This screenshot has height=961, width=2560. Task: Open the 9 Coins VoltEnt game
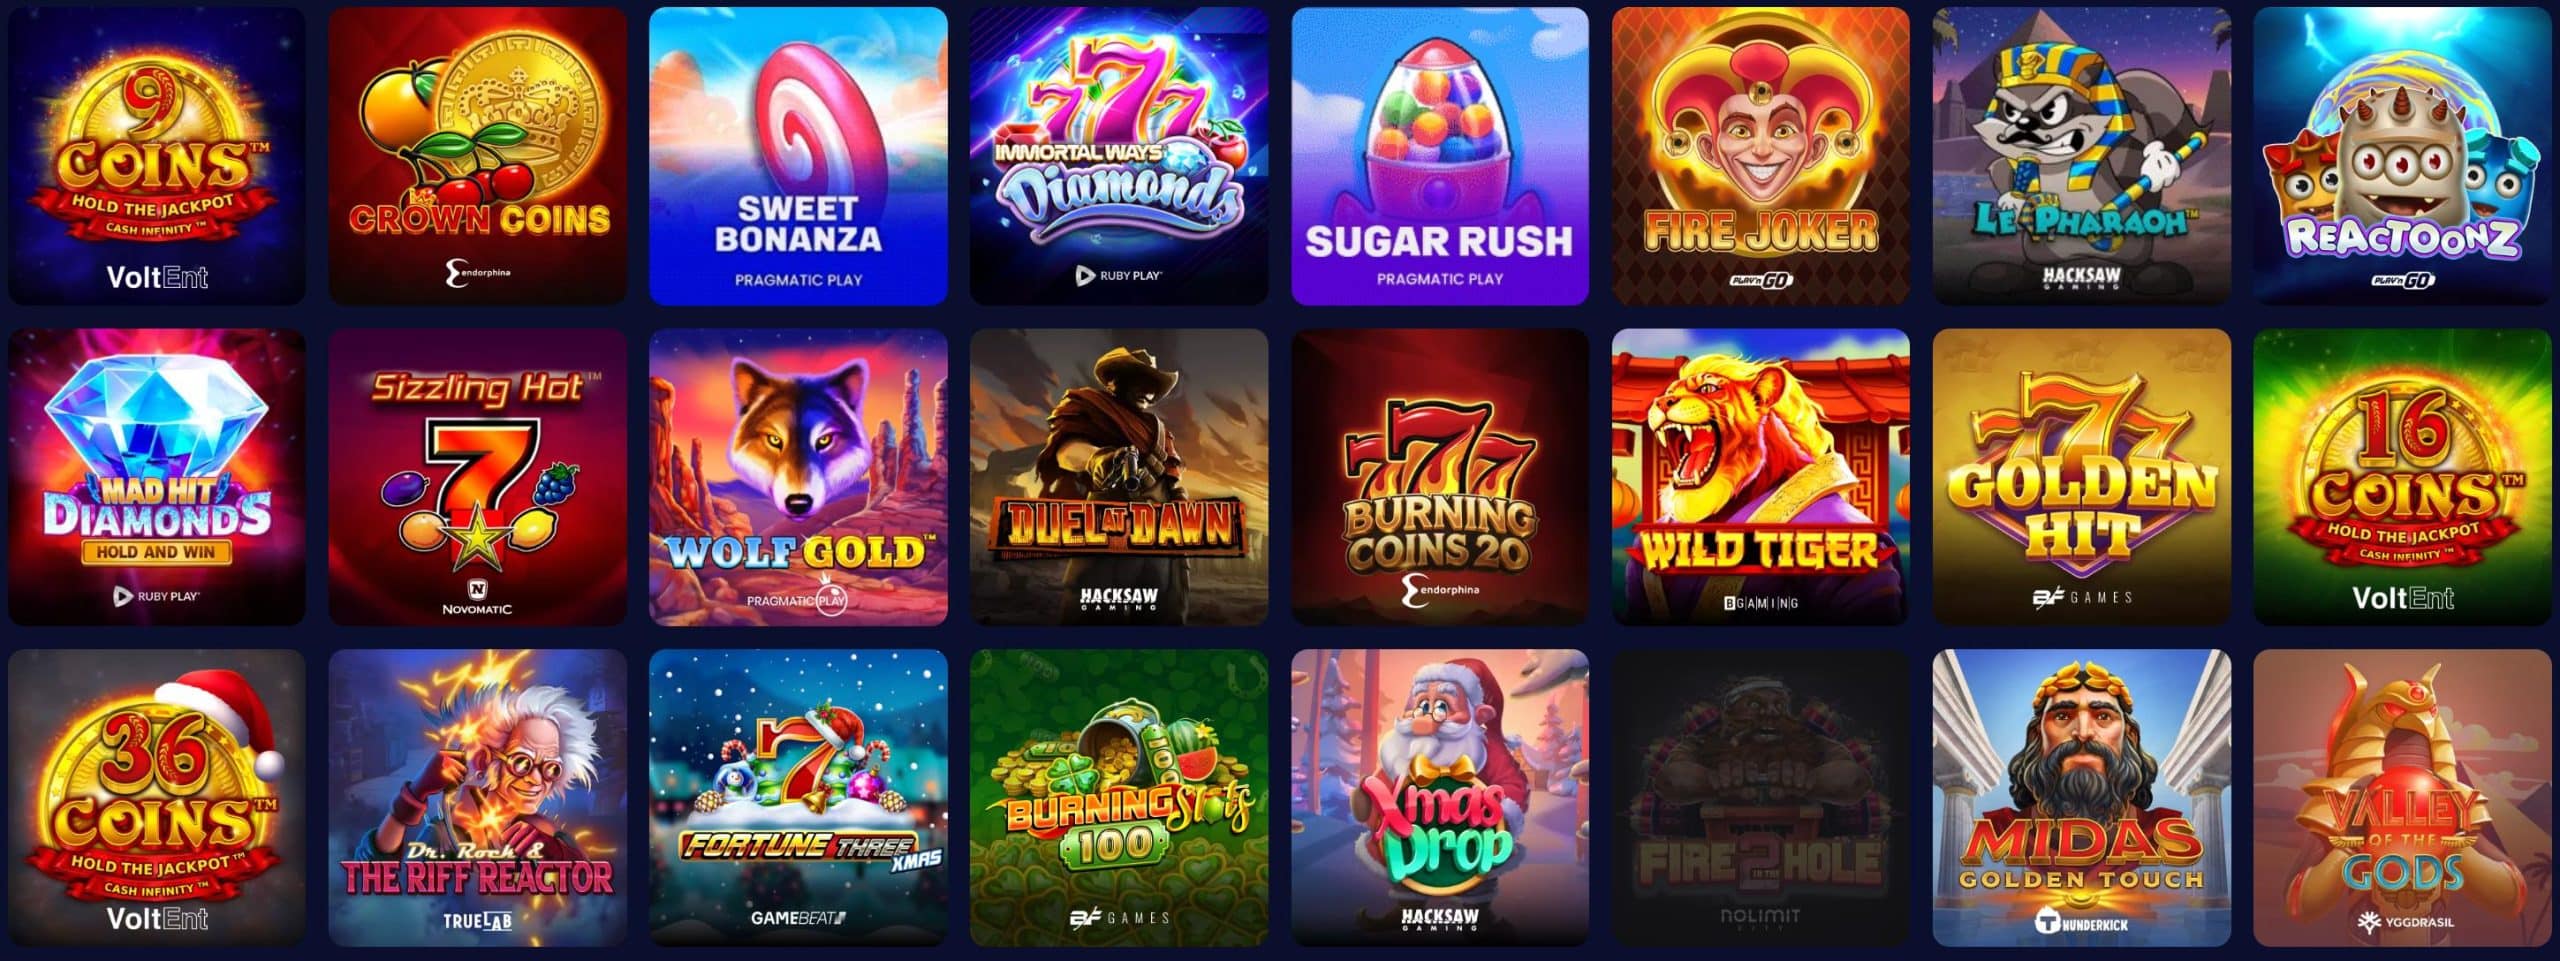pyautogui.click(x=157, y=156)
